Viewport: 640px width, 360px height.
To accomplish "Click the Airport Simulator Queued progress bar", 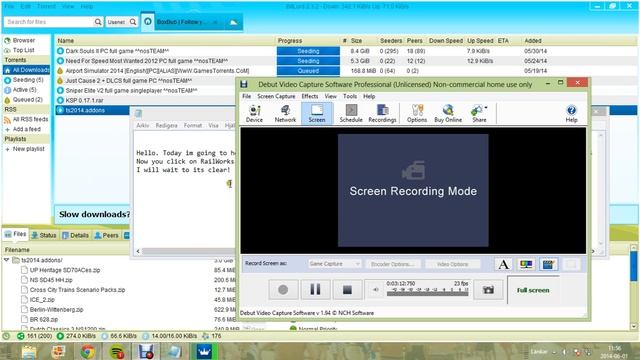I will click(x=308, y=71).
